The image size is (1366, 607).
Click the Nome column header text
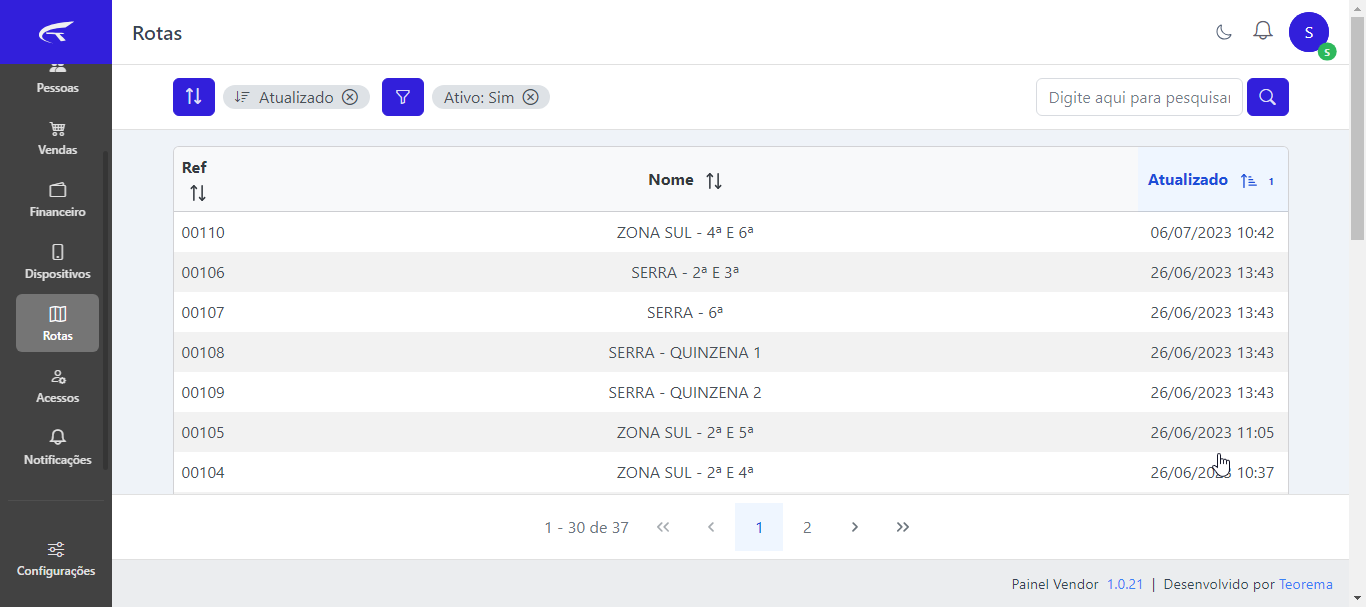671,180
